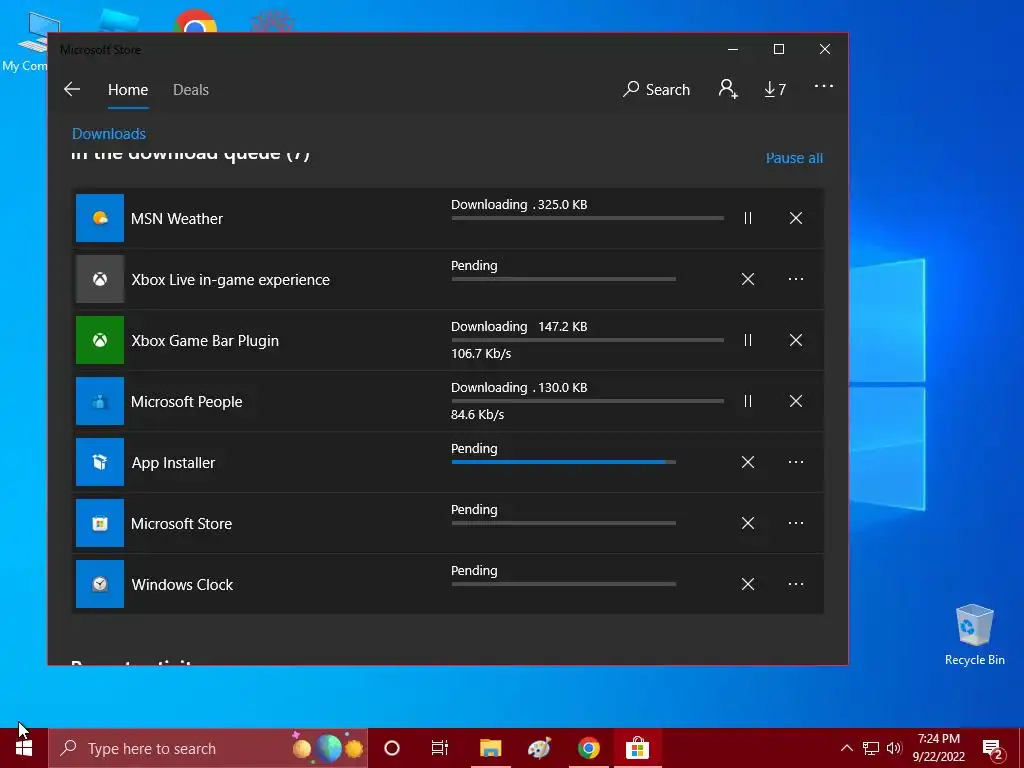Screen dimensions: 1024x768
Task: Cancel the App Installer download
Action: (748, 462)
